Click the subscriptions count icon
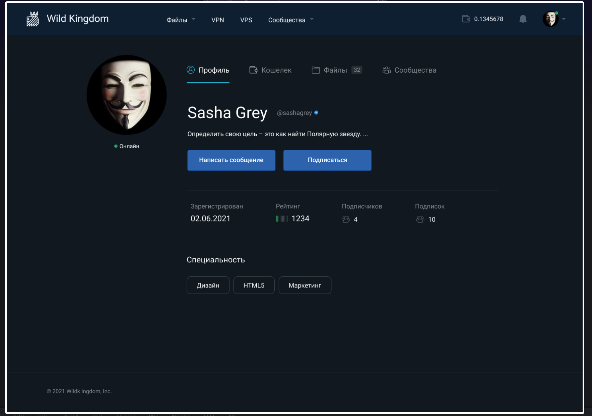The height and width of the screenshot is (416, 592). (x=420, y=220)
